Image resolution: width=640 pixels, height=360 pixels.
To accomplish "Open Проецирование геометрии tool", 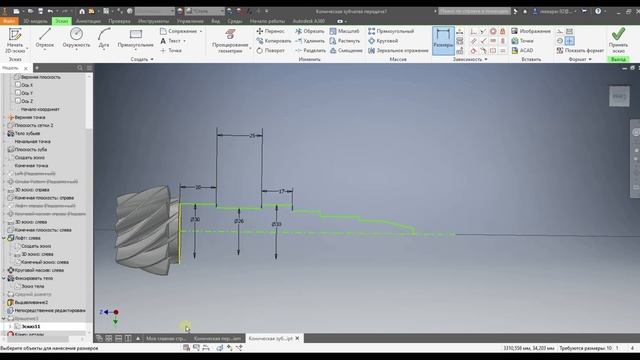I will 230,41.
